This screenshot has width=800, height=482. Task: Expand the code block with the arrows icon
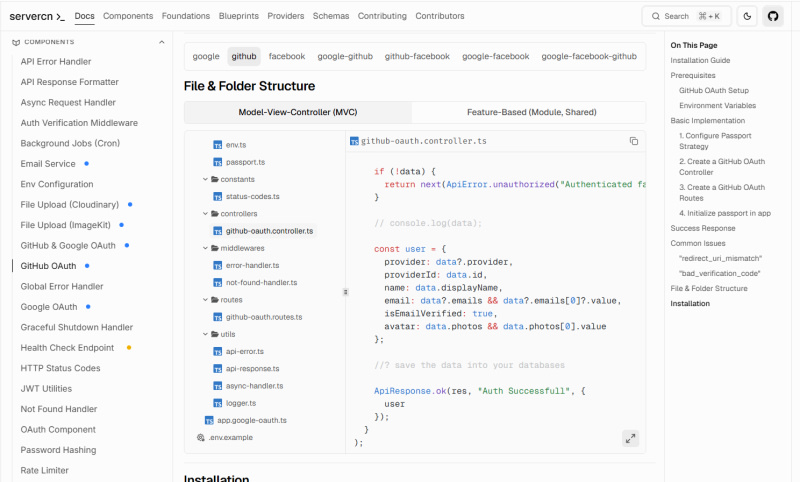631,438
